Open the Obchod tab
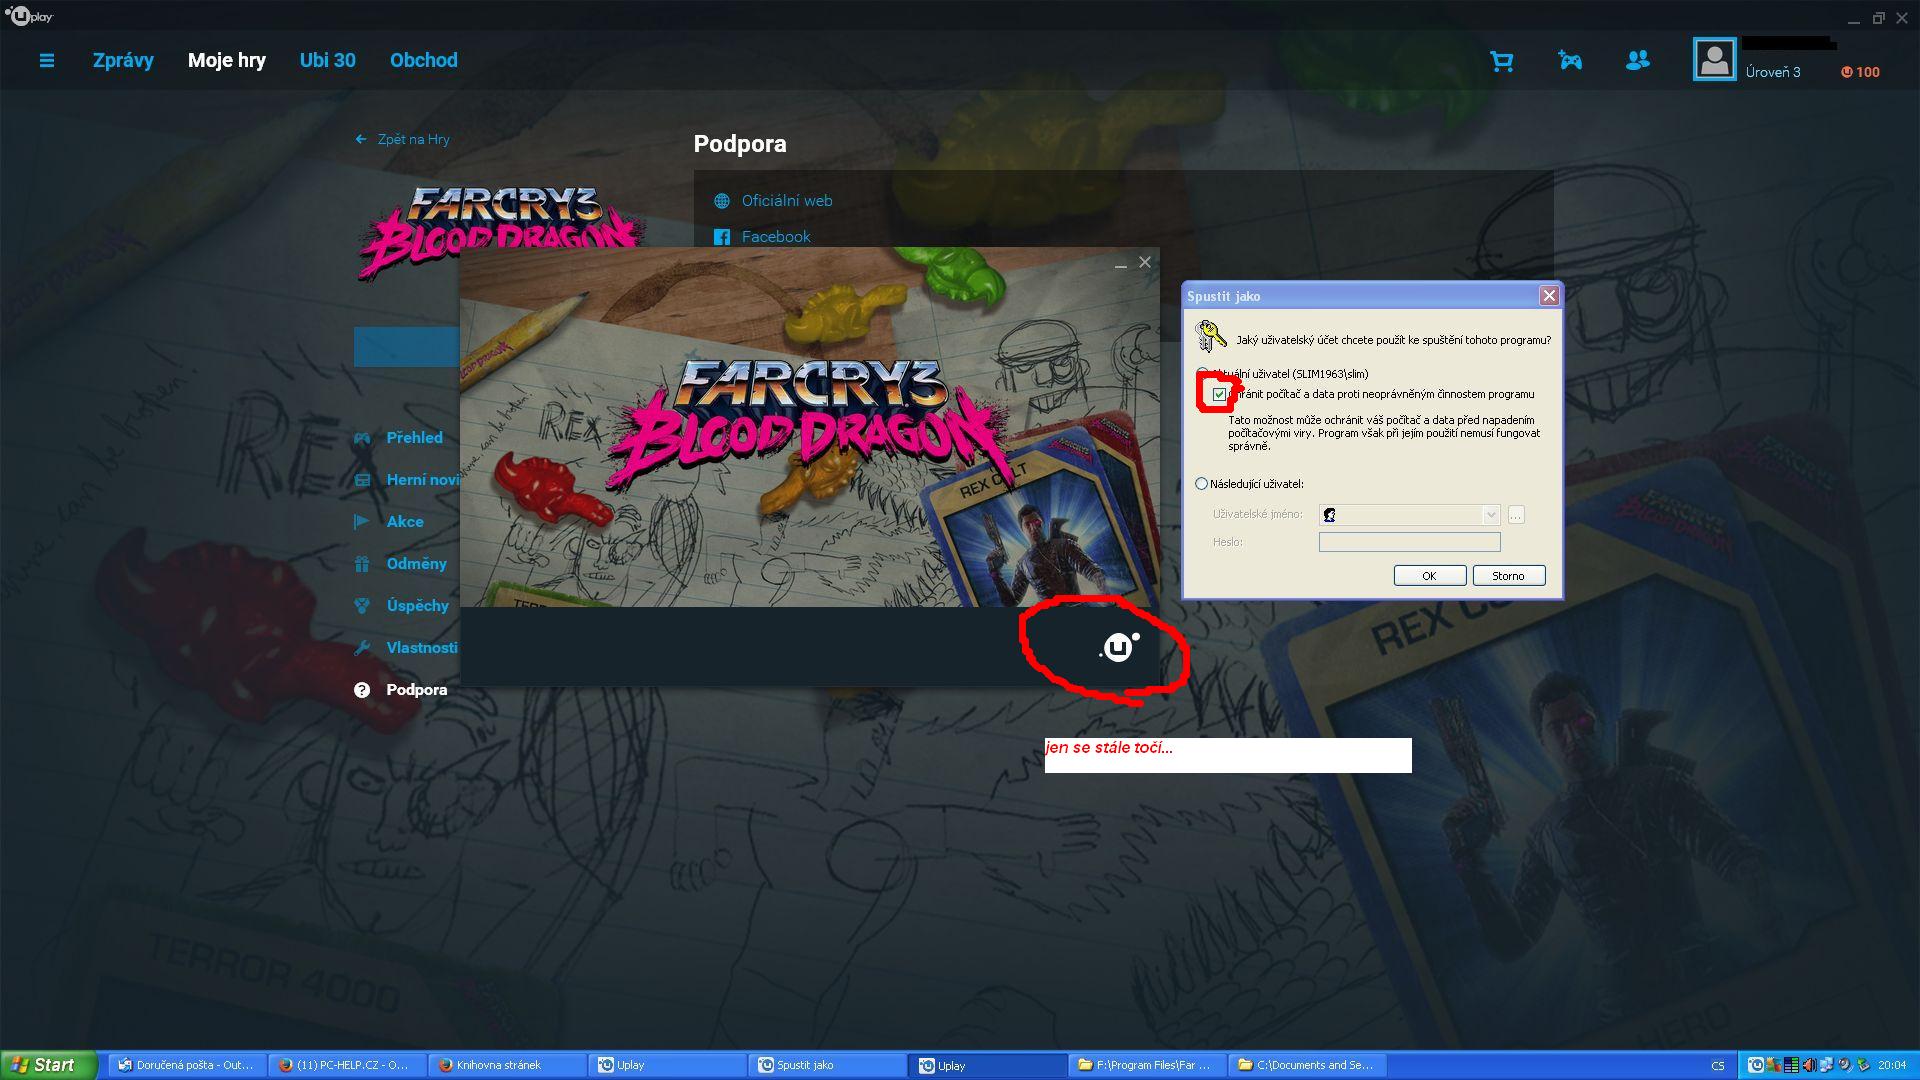 423,60
